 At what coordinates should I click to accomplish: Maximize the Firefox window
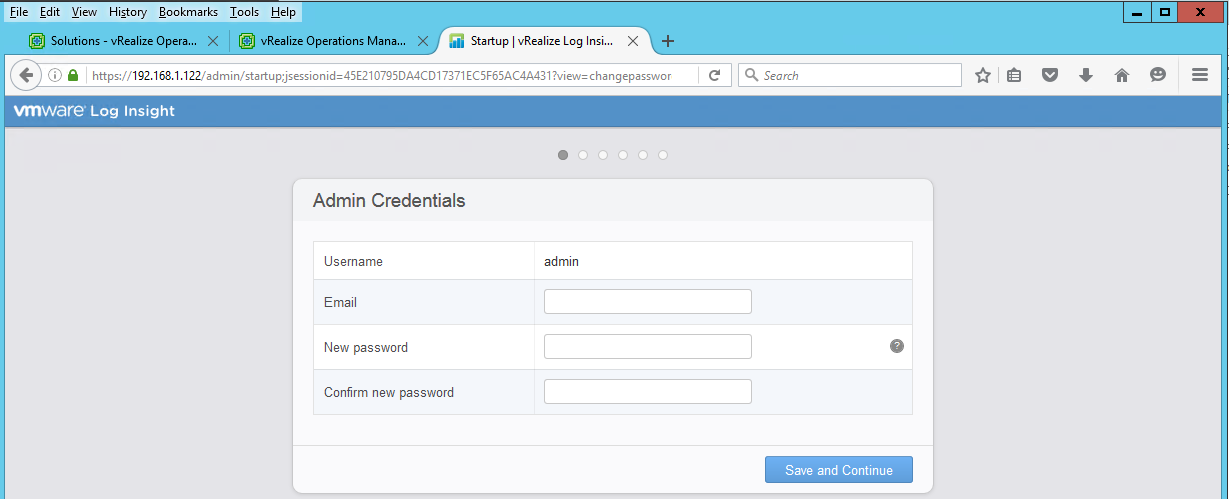tap(1164, 12)
